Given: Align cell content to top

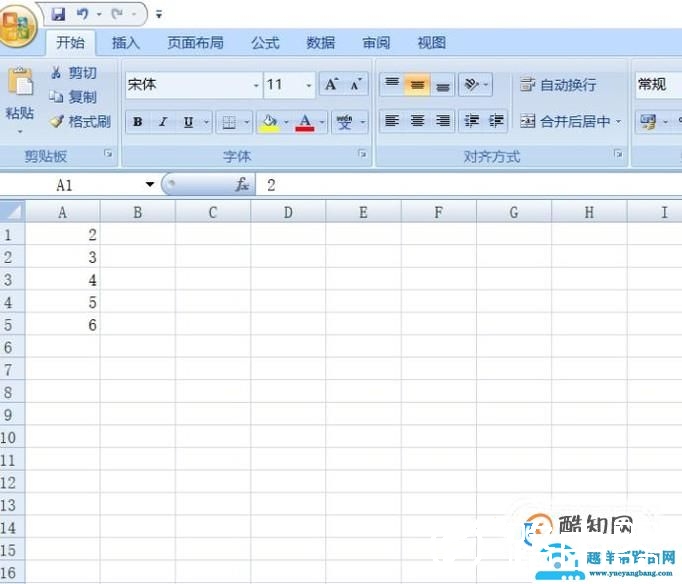Looking at the screenshot, I should pos(392,84).
